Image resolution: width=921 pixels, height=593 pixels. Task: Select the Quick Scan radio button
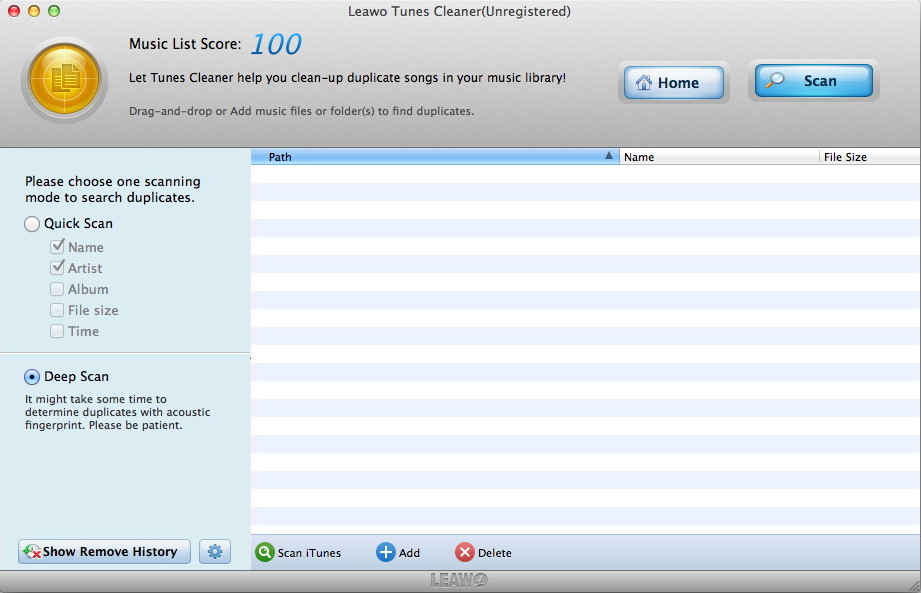click(x=32, y=224)
